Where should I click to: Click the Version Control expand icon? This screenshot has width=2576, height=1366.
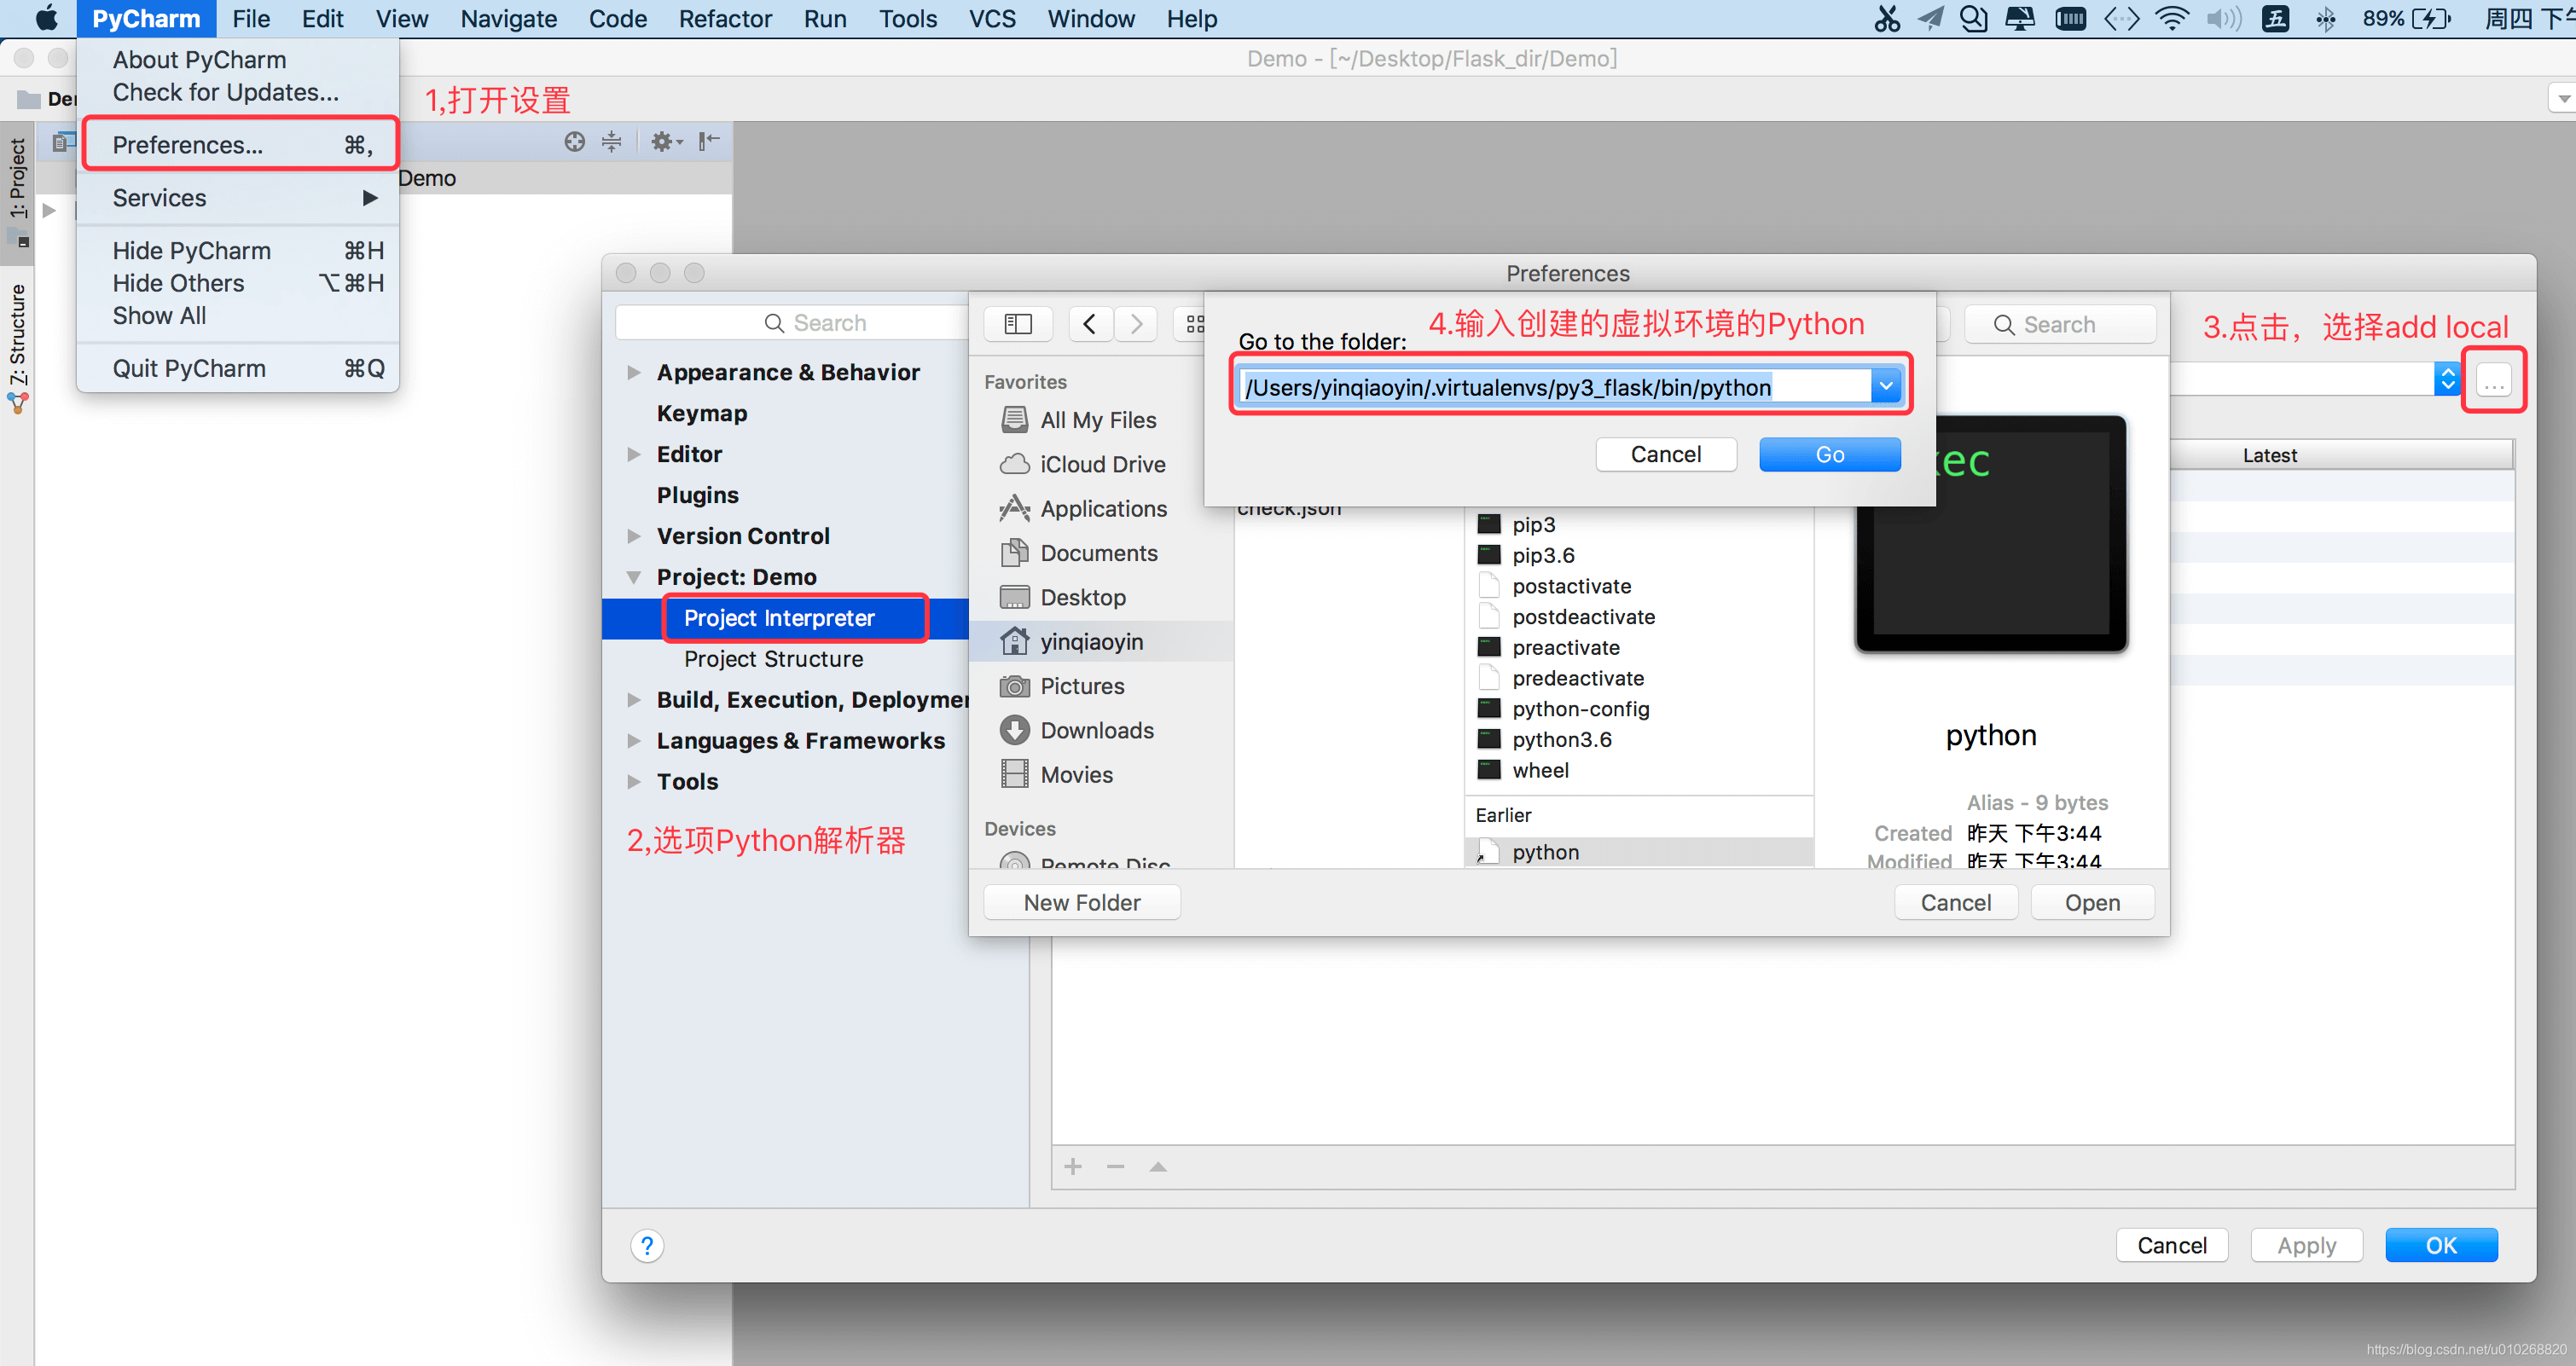point(637,535)
